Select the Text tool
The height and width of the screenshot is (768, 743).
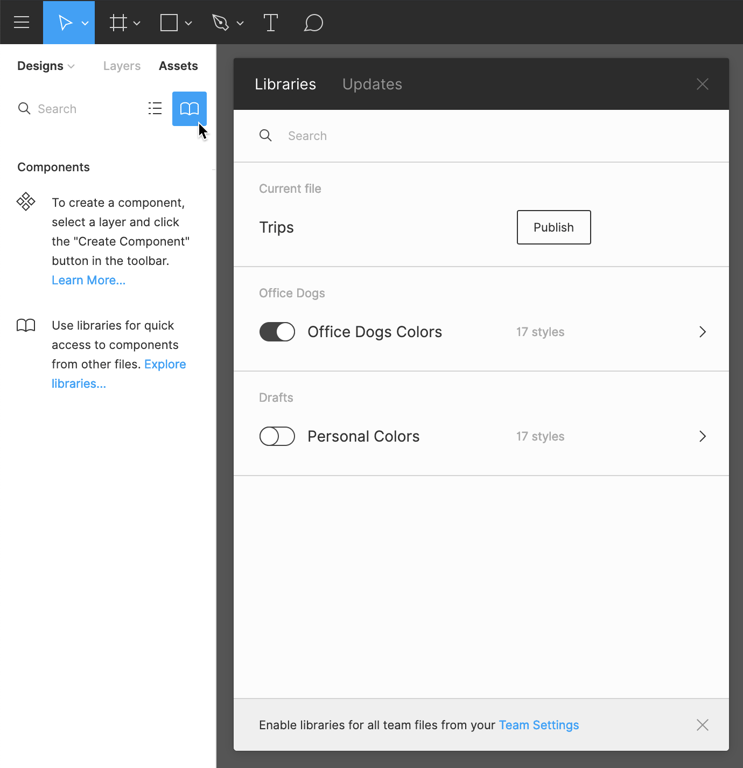270,22
